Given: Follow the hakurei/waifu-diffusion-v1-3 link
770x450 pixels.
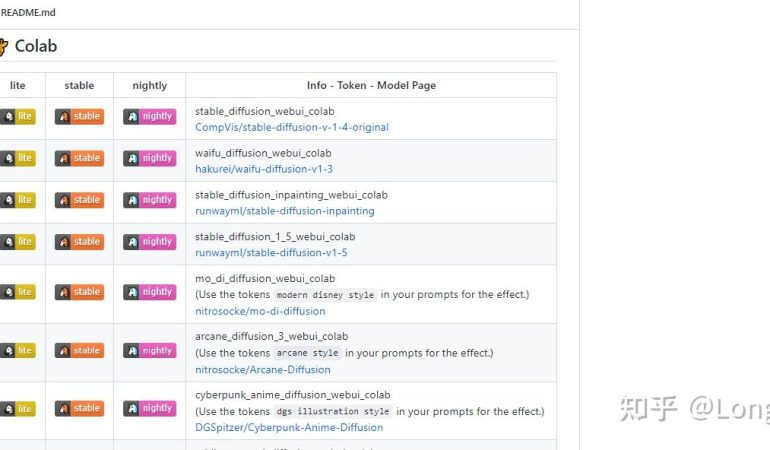Looking at the screenshot, I should [264, 169].
